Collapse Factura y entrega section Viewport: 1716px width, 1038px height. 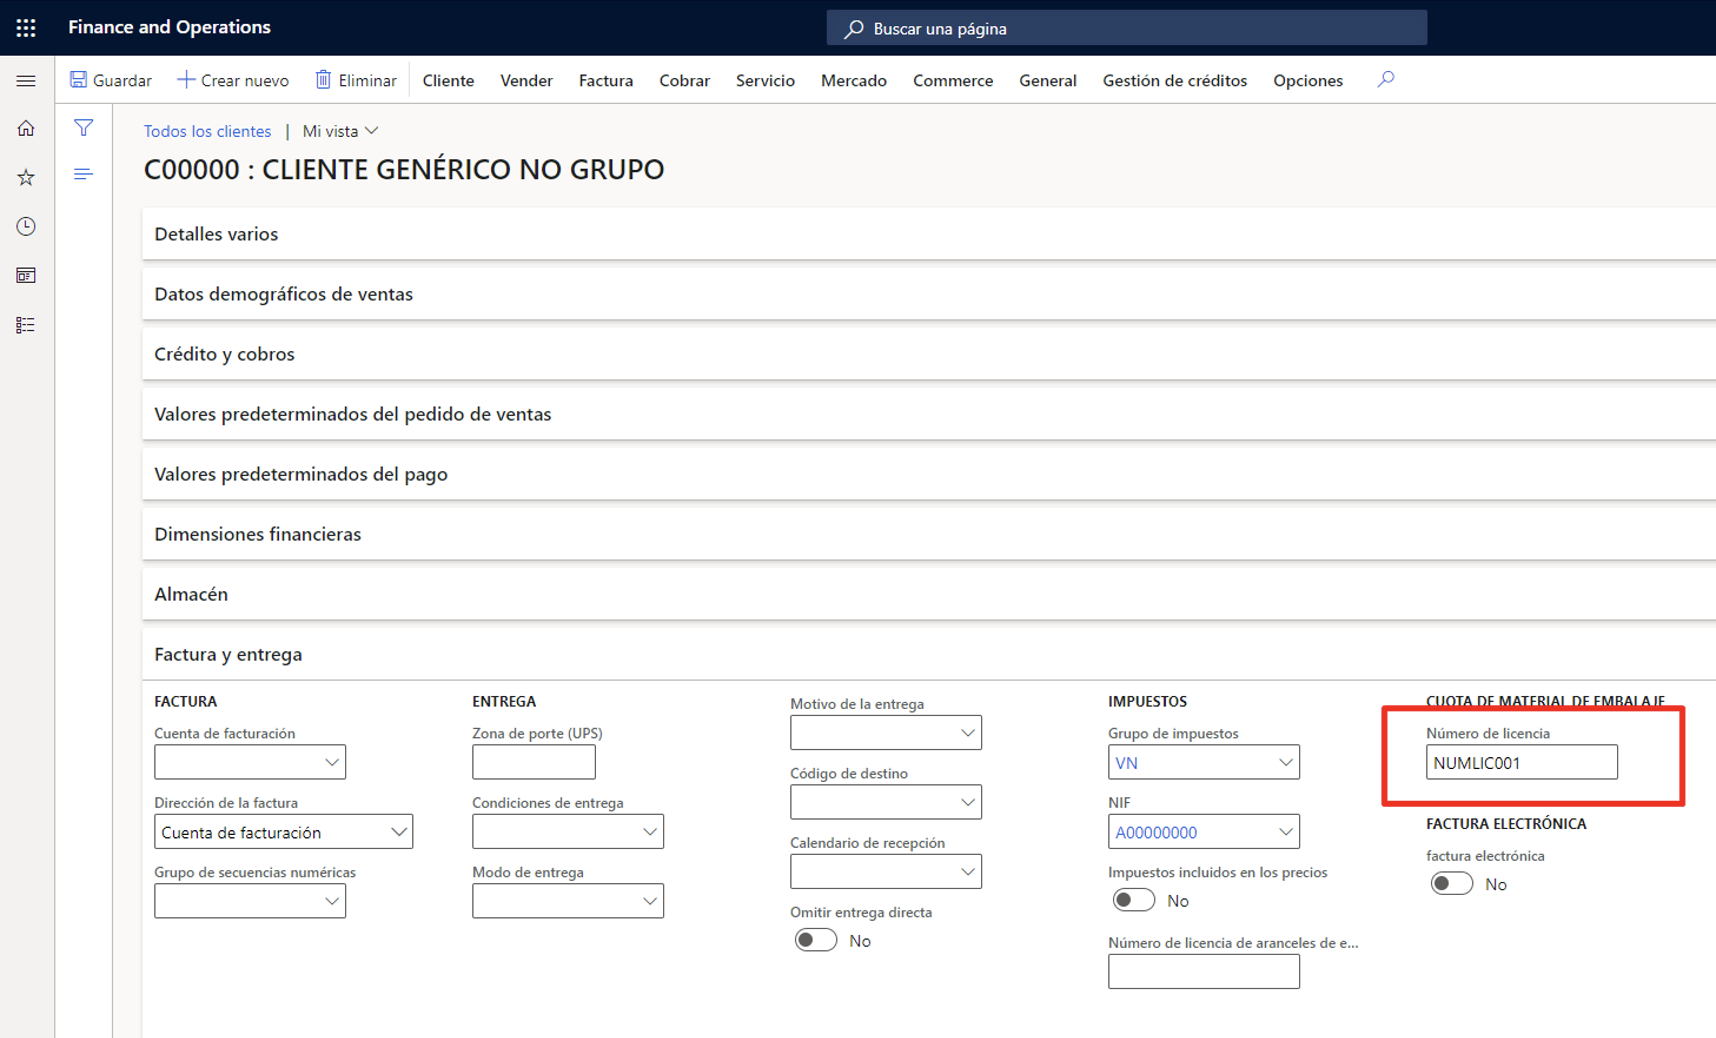pos(929,654)
